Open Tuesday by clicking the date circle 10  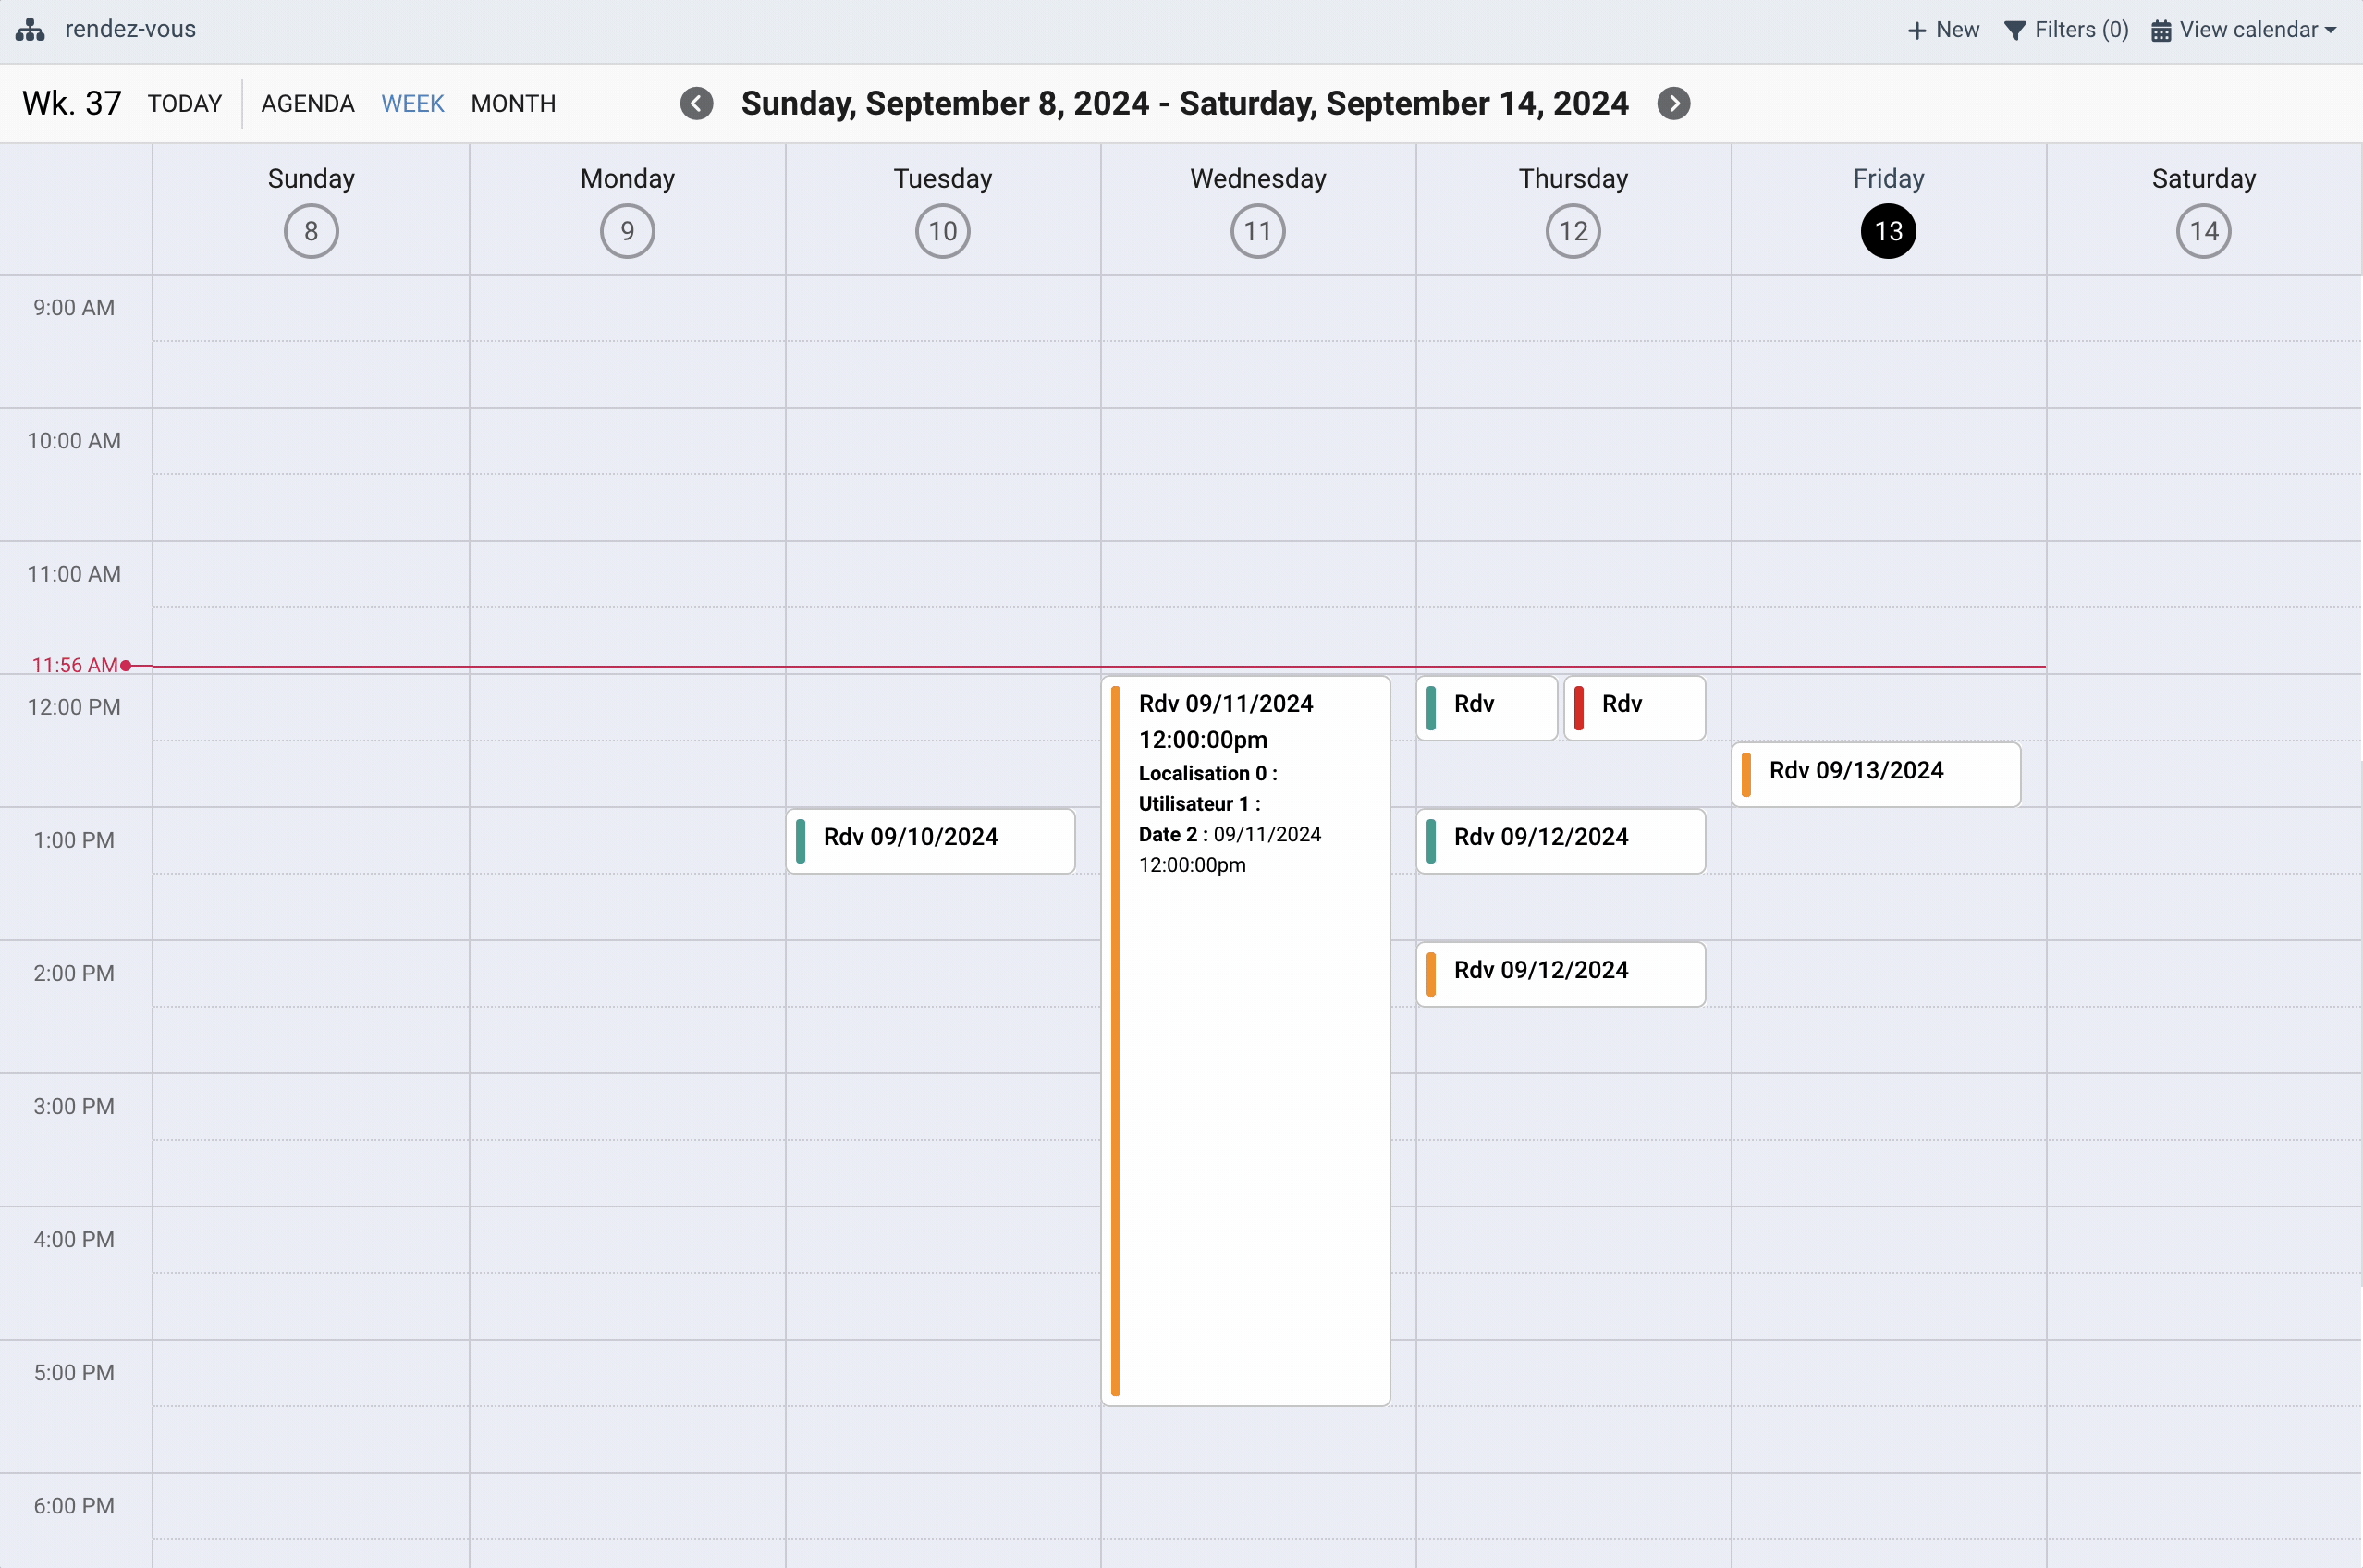[941, 230]
